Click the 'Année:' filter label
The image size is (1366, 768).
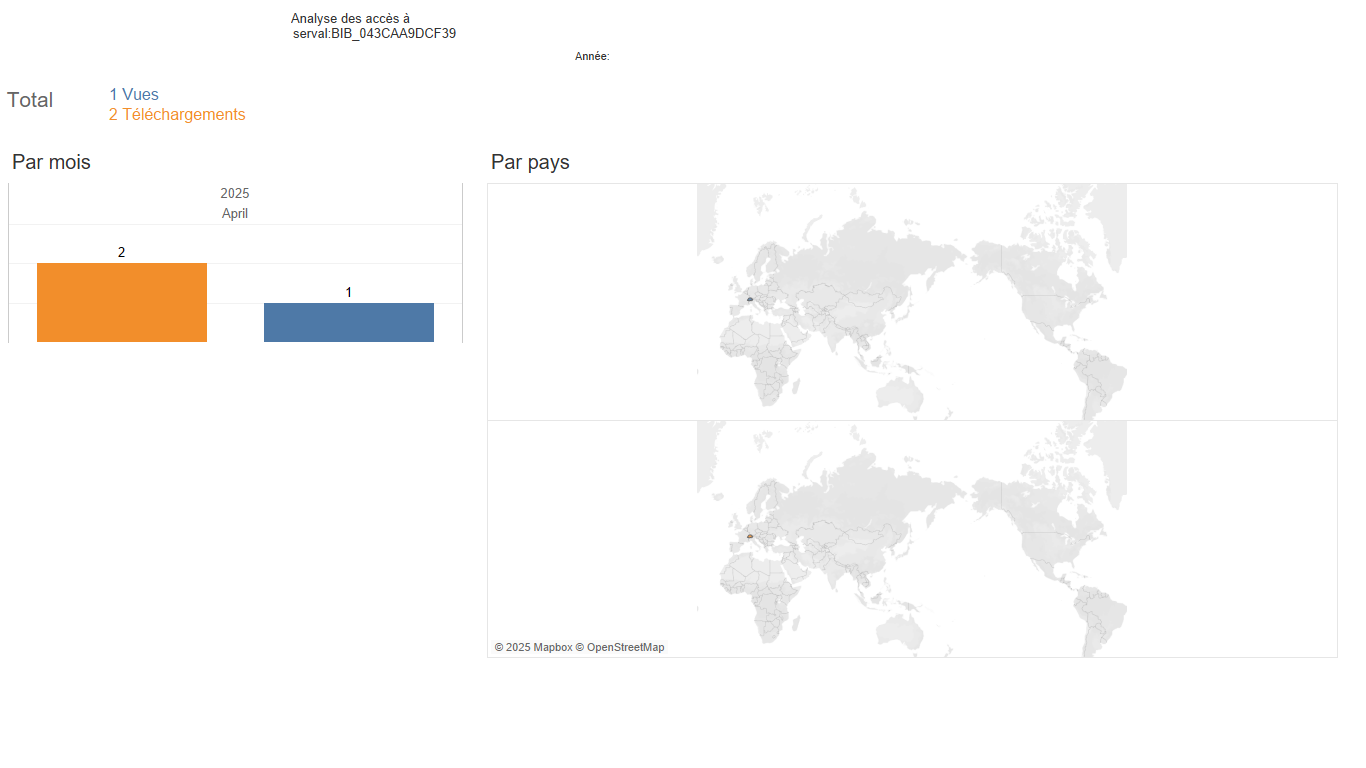tap(592, 57)
